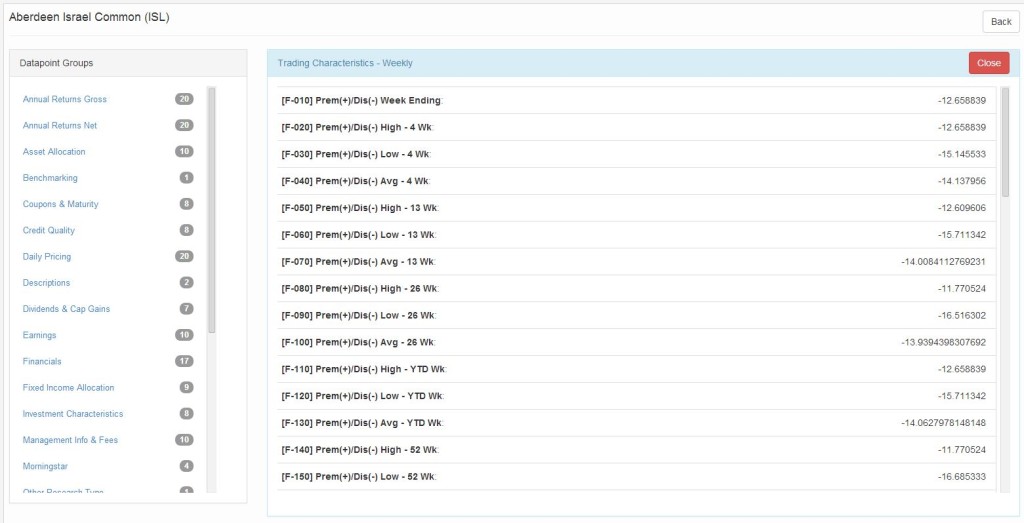Select Asset Allocation datapoint group
This screenshot has width=1024, height=523.
point(54,151)
